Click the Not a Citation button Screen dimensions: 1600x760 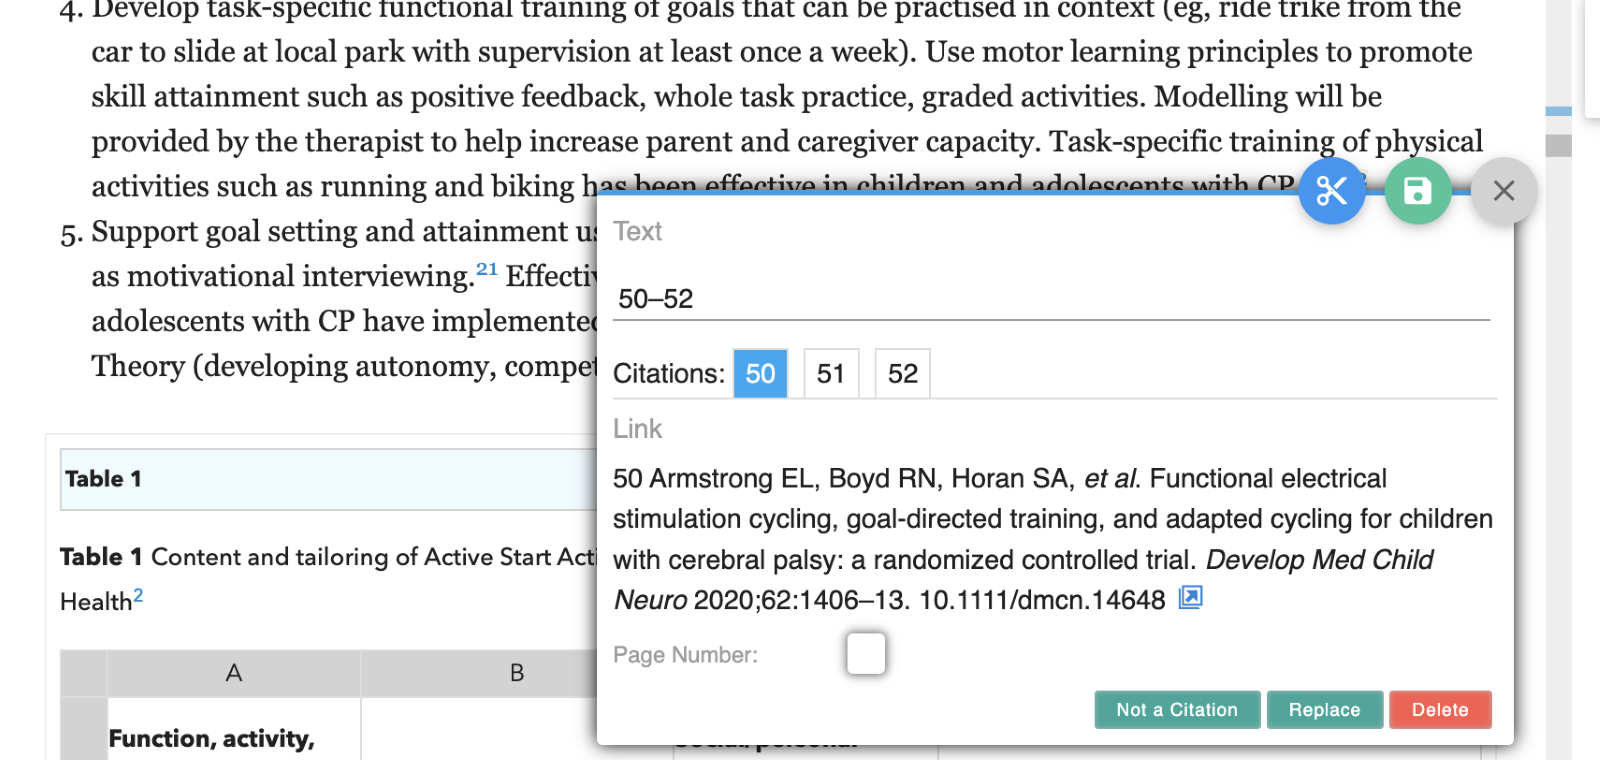[1177, 710]
